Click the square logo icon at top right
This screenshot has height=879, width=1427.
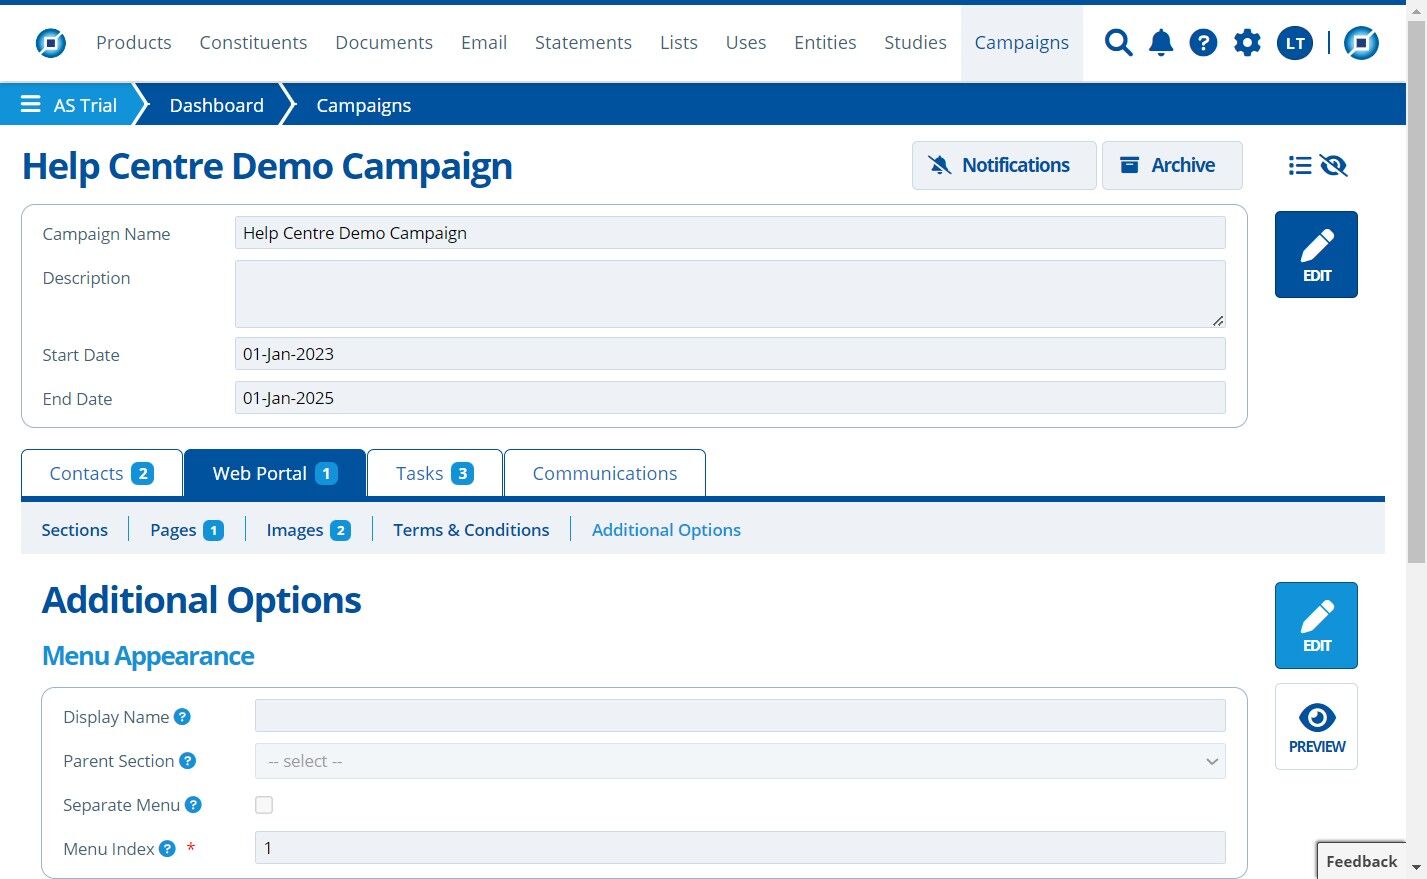click(x=1361, y=43)
